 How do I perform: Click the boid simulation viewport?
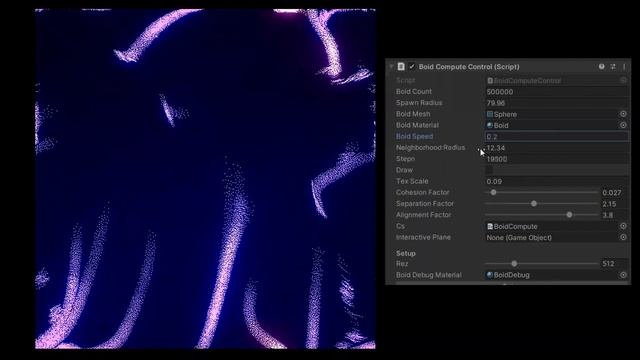click(205, 179)
